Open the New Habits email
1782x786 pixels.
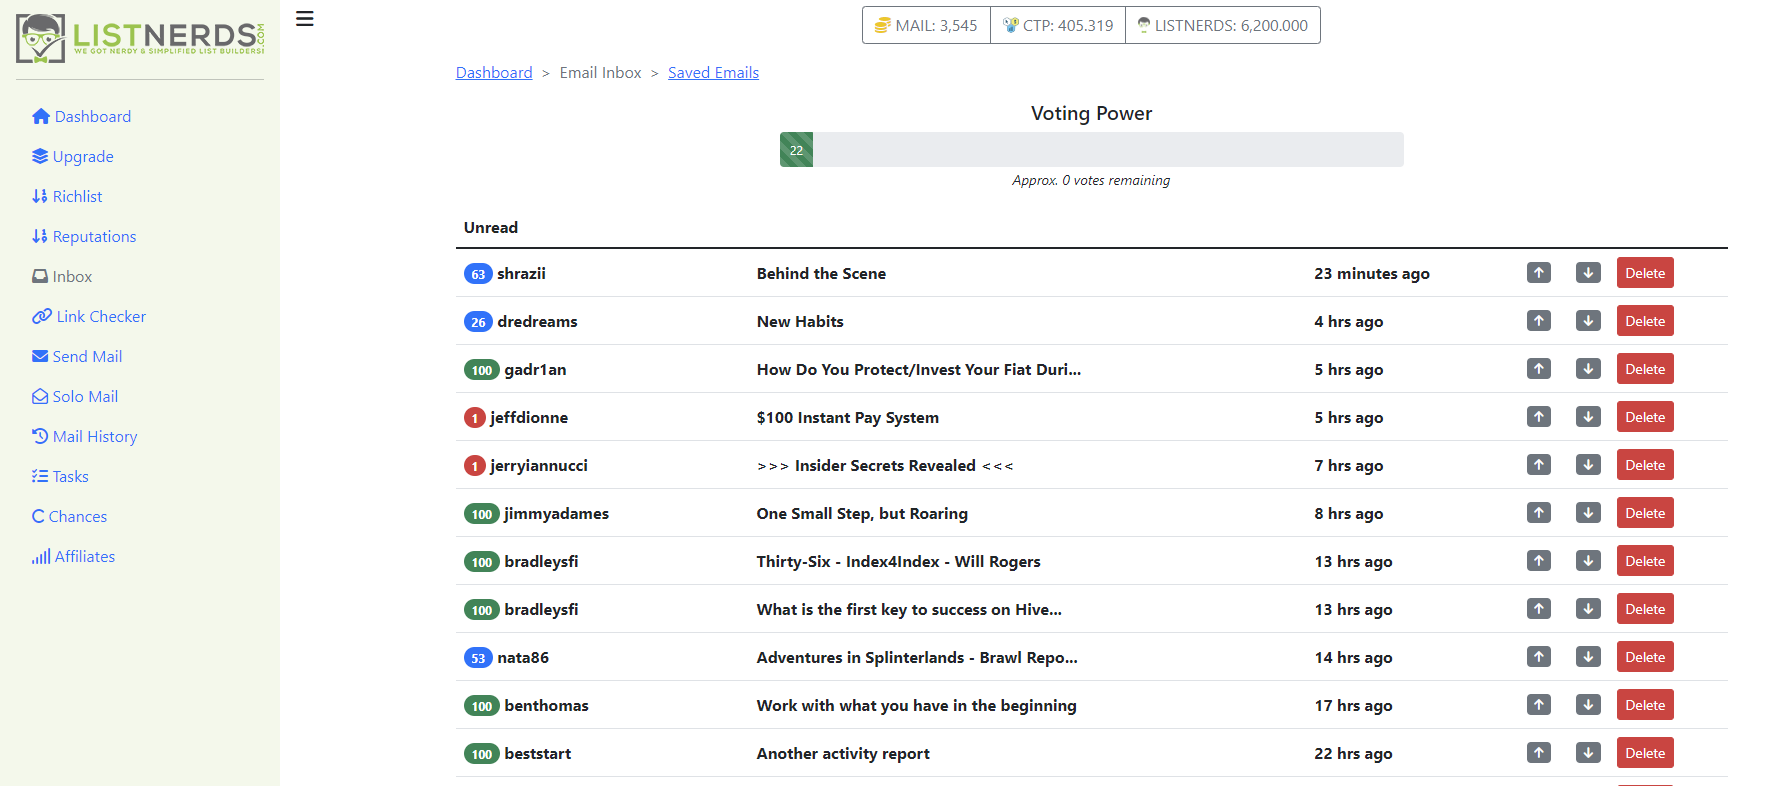(800, 321)
